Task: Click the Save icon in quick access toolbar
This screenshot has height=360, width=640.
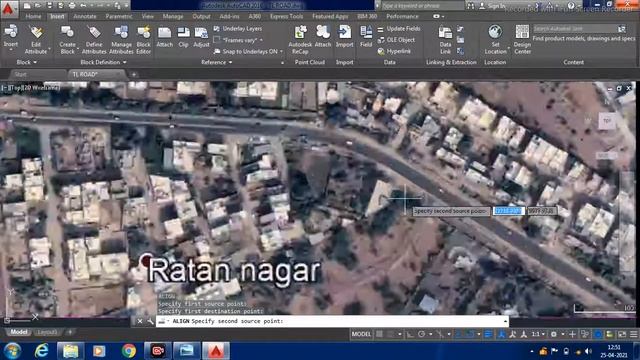Action: pyautogui.click(x=49, y=6)
